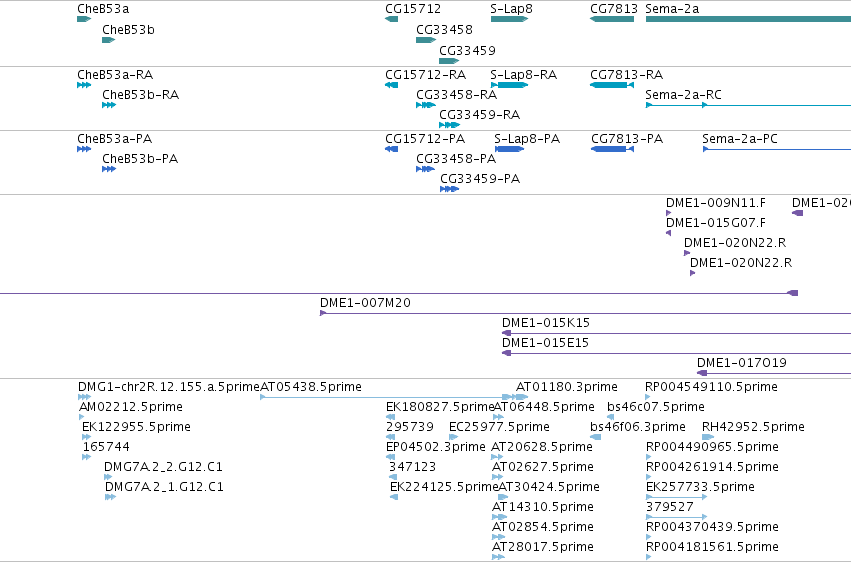Click the 379527 EST feature
Viewport: 851px width, 562px height.
click(x=677, y=517)
